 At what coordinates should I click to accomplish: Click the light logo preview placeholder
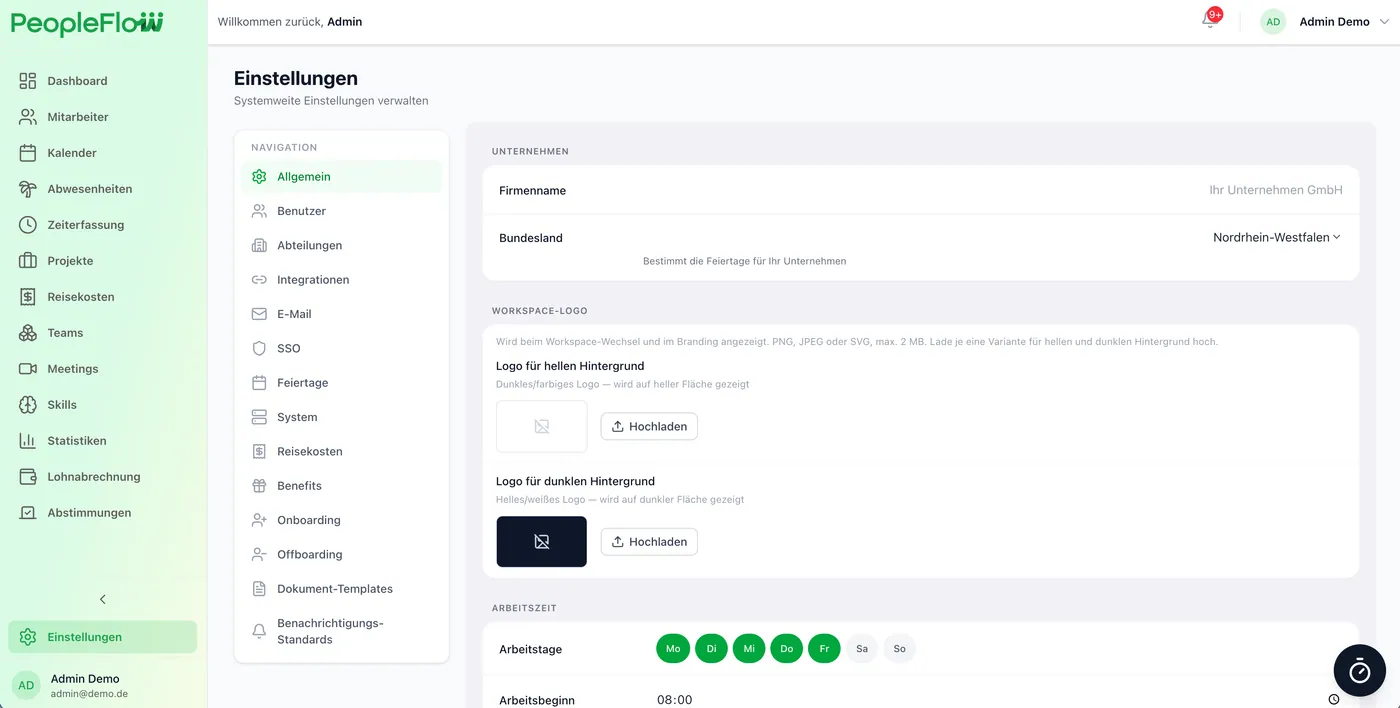[x=542, y=427]
